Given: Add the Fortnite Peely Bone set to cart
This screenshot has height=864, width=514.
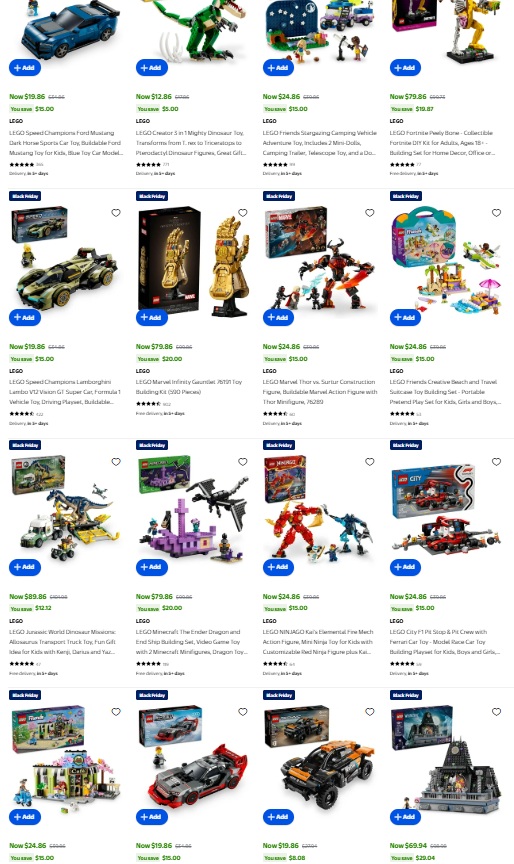Looking at the screenshot, I should (405, 67).
